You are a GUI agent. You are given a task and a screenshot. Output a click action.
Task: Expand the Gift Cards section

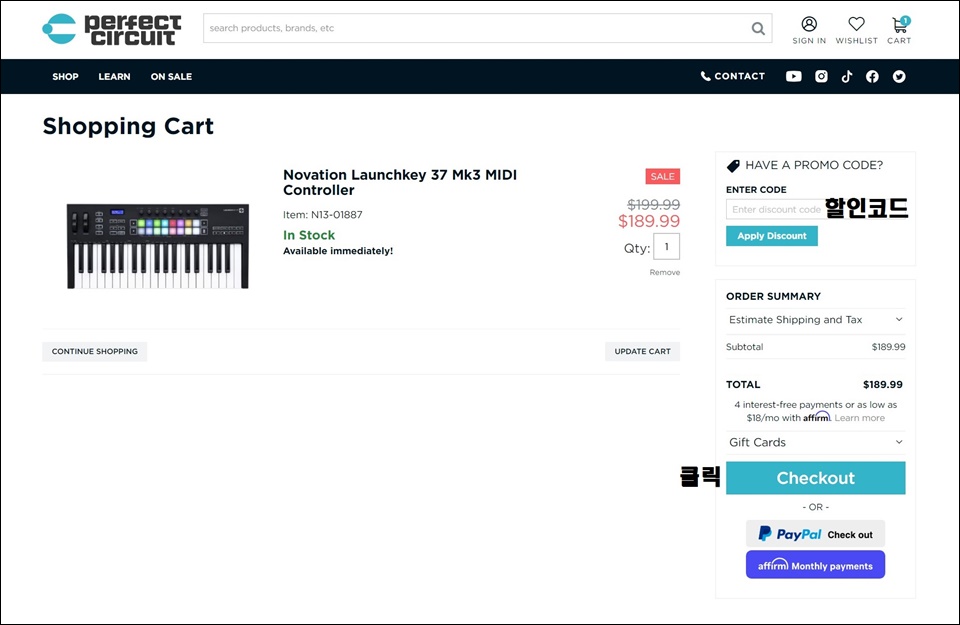click(x=816, y=442)
